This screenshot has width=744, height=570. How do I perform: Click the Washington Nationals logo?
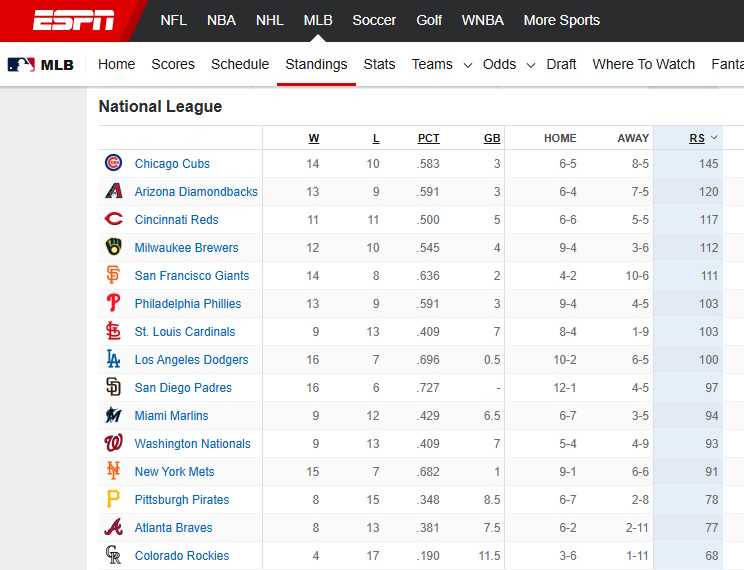[113, 443]
